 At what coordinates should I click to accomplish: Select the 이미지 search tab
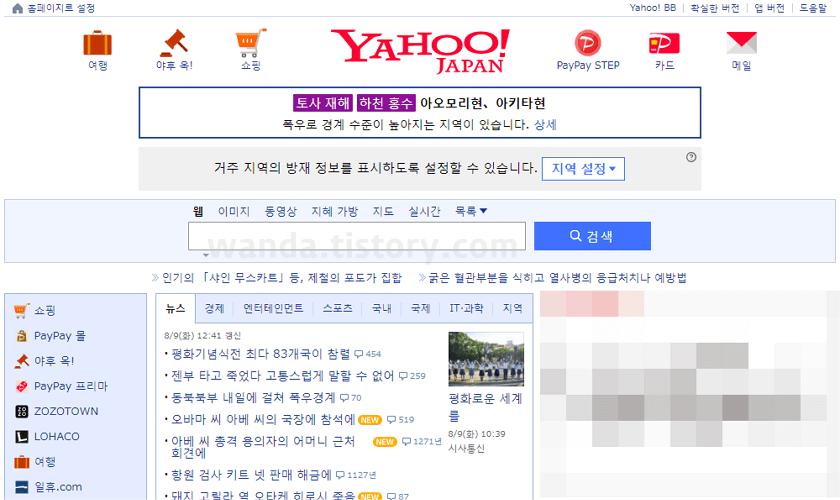[234, 211]
